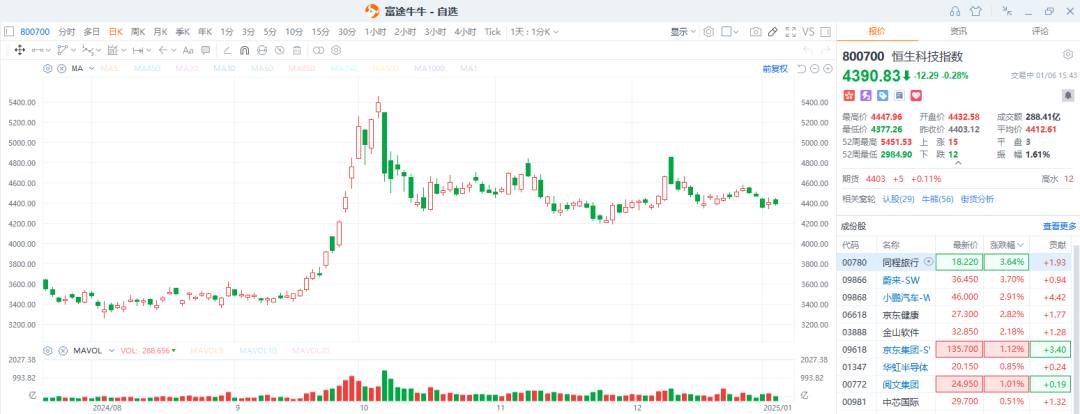Click the Hong Kong flag market icon
Image resolution: width=1080 pixels, height=414 pixels.
849,95
